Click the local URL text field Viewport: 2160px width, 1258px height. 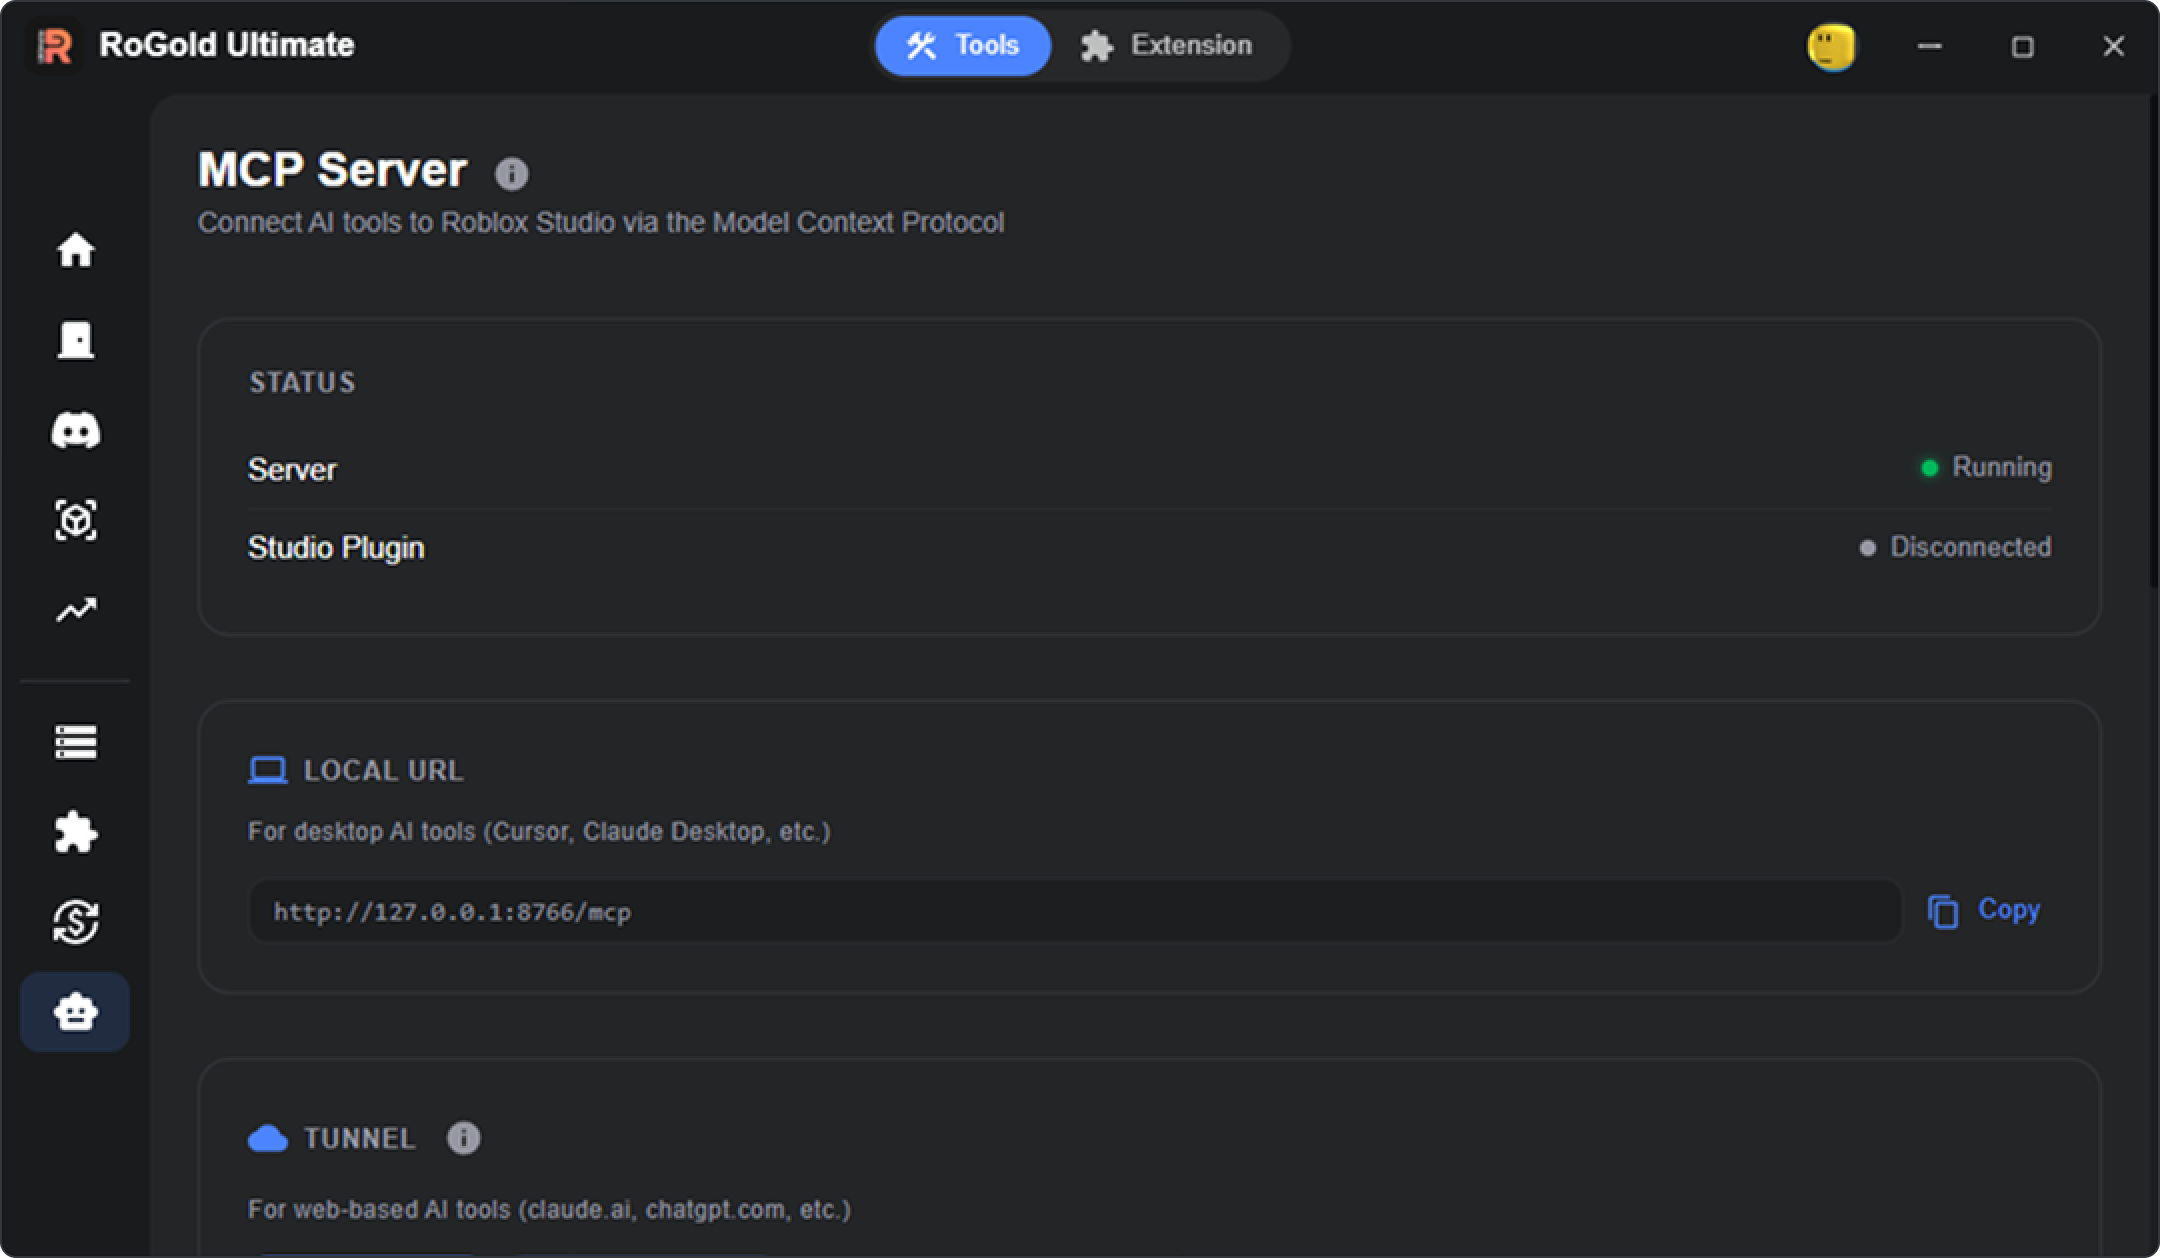[x=1075, y=911]
